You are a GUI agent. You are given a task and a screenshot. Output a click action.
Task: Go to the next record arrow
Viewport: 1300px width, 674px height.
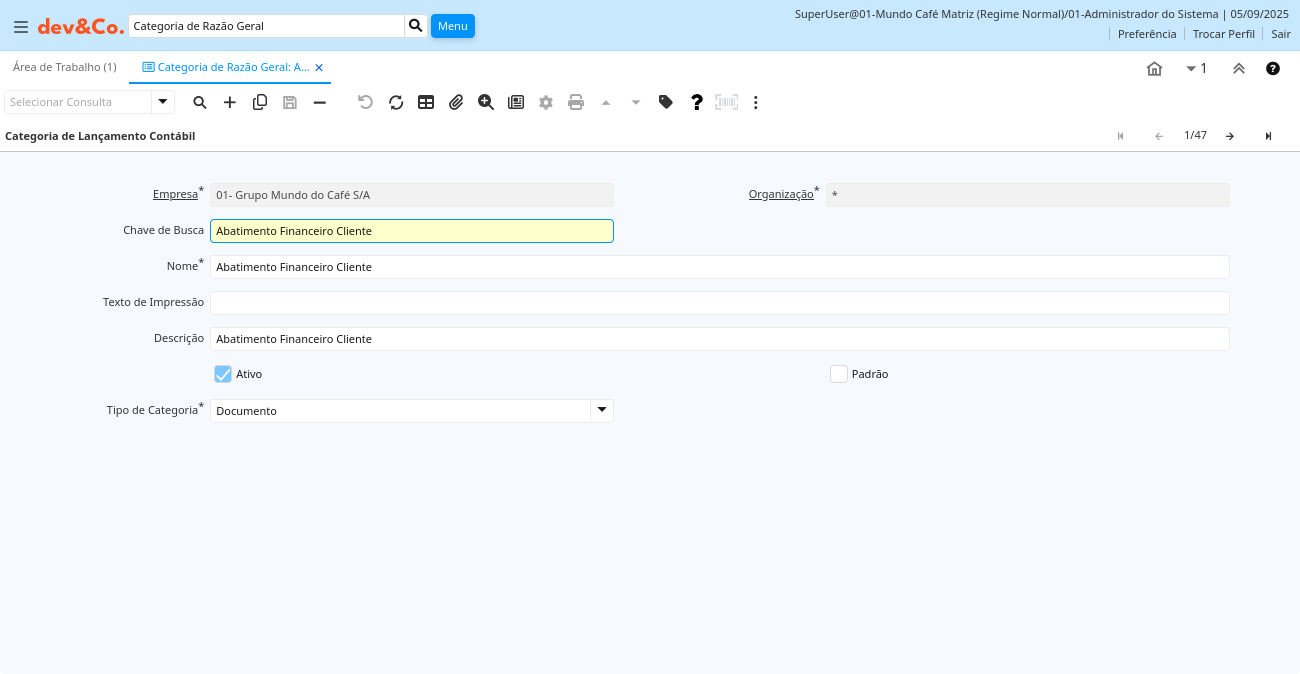[1230, 136]
